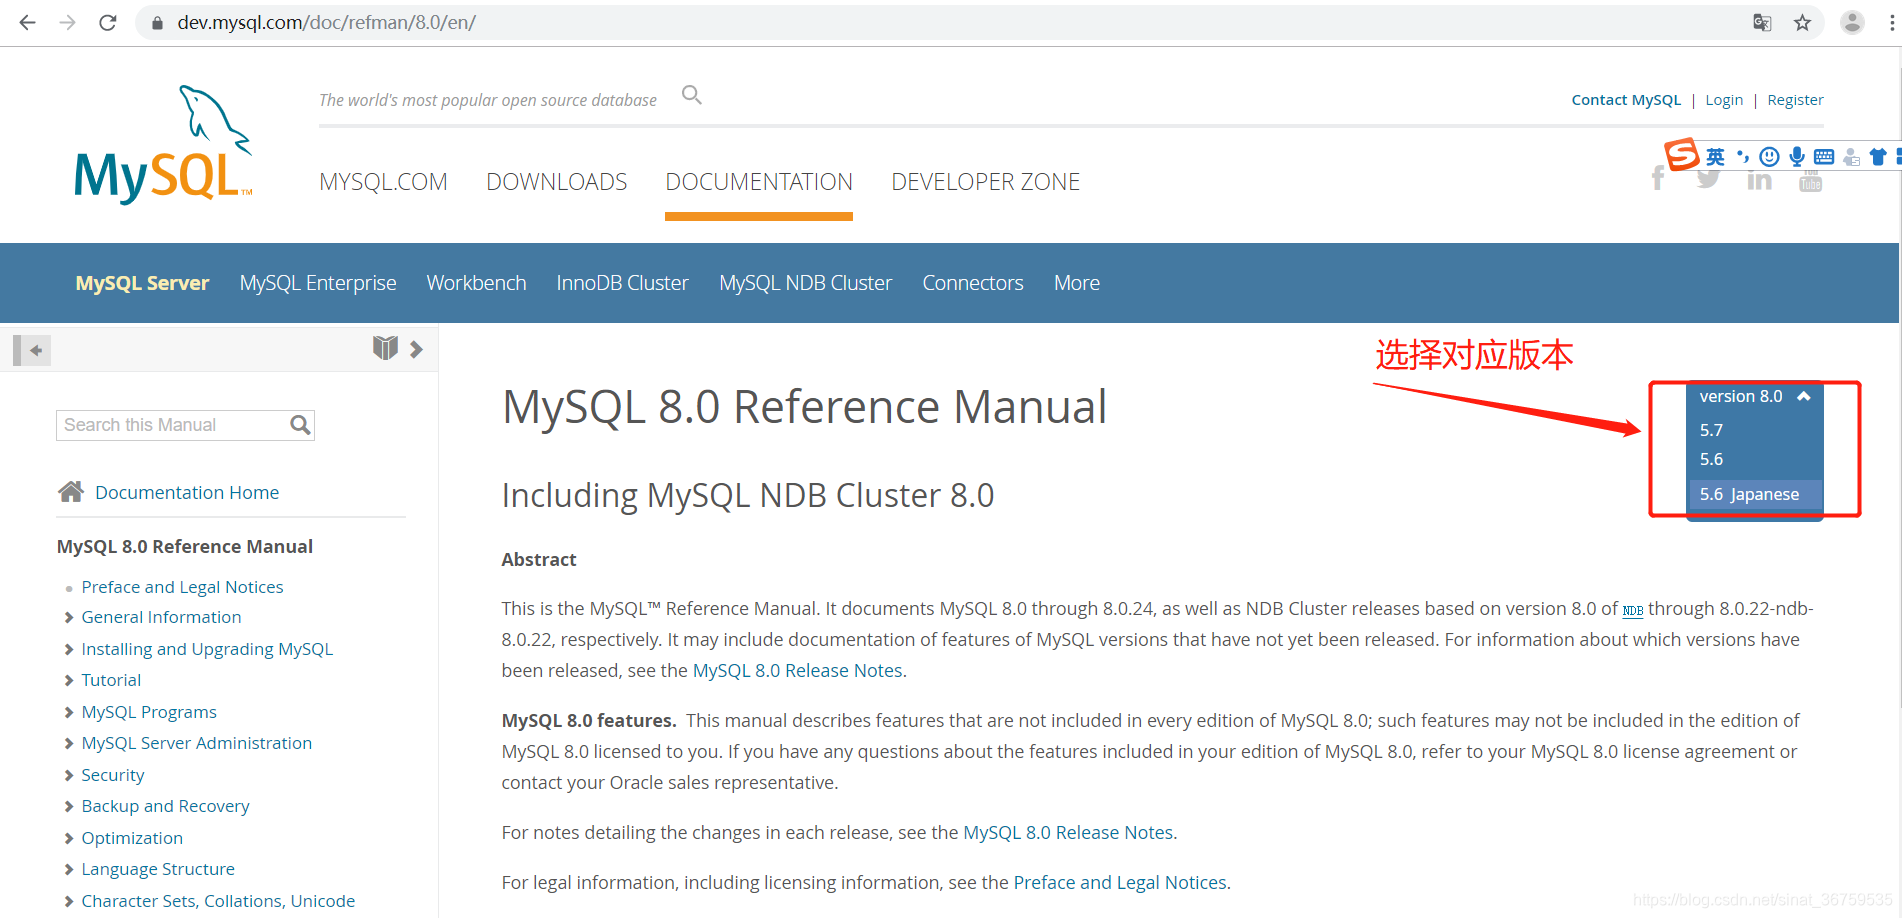
Task: Submit manual search via magnifier icon
Action: (300, 425)
